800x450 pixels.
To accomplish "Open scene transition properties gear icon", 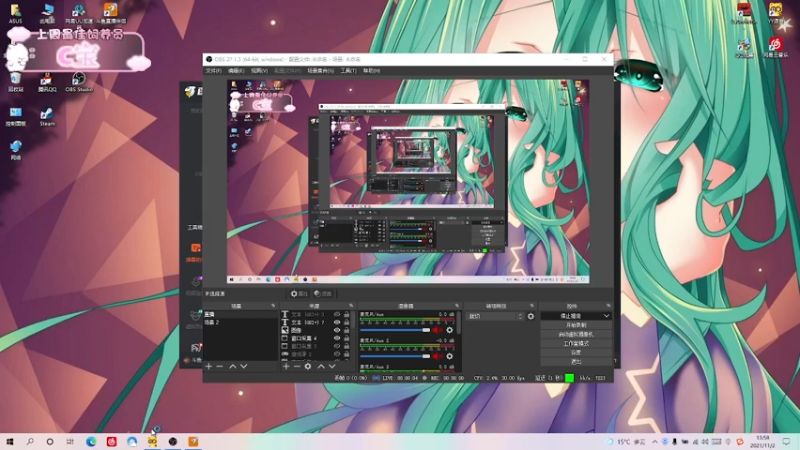I will (531, 316).
